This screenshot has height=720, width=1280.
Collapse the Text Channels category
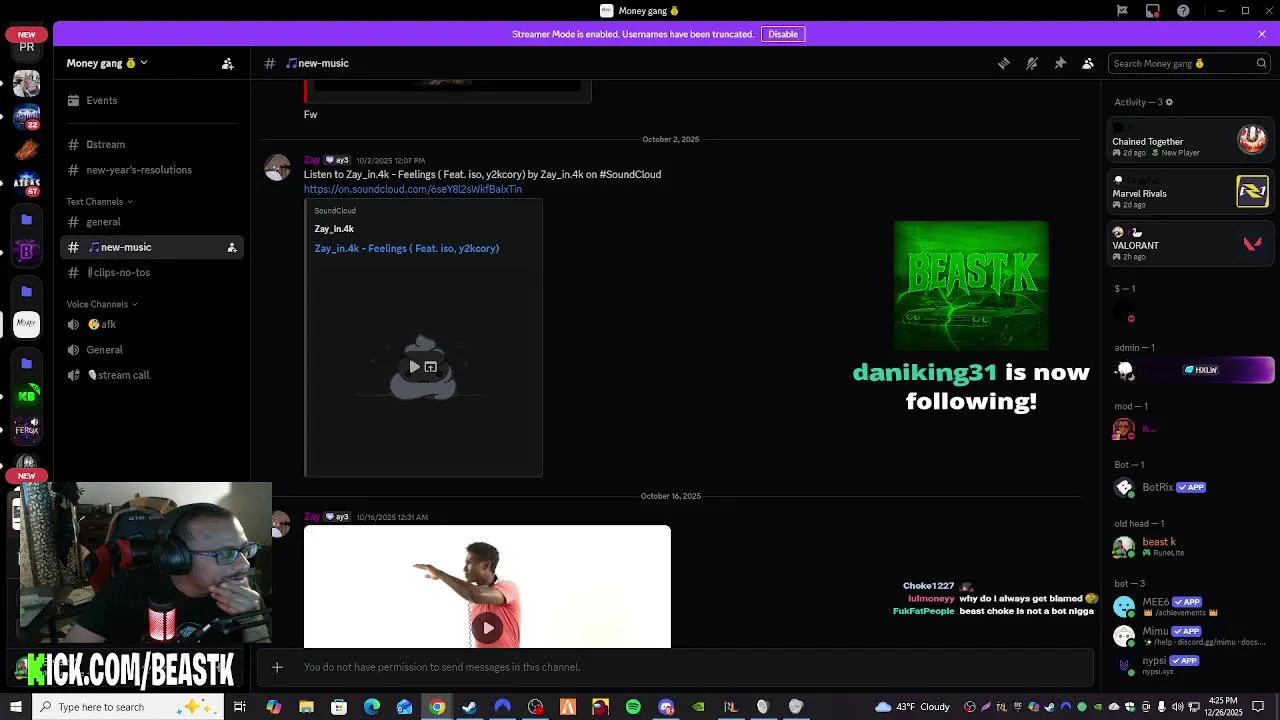(x=99, y=202)
